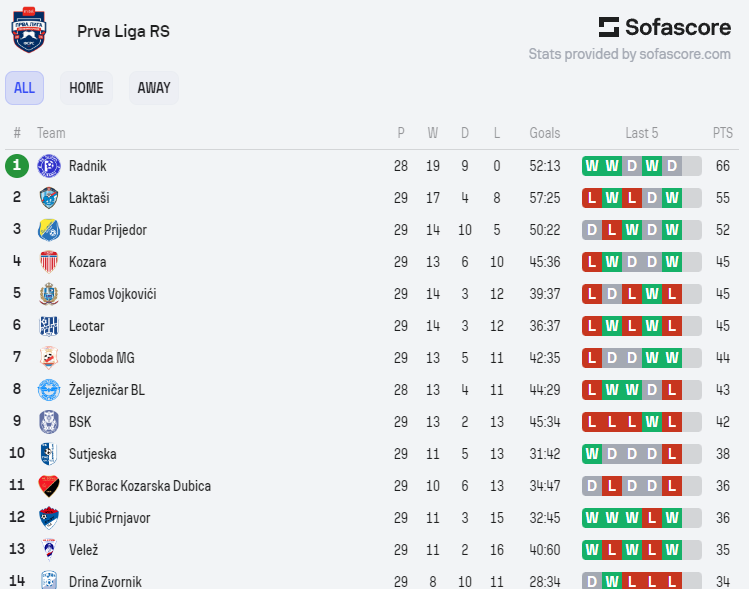This screenshot has height=589, width=749.
Task: Click the Famos Vojkovići team crest
Action: pos(49,294)
